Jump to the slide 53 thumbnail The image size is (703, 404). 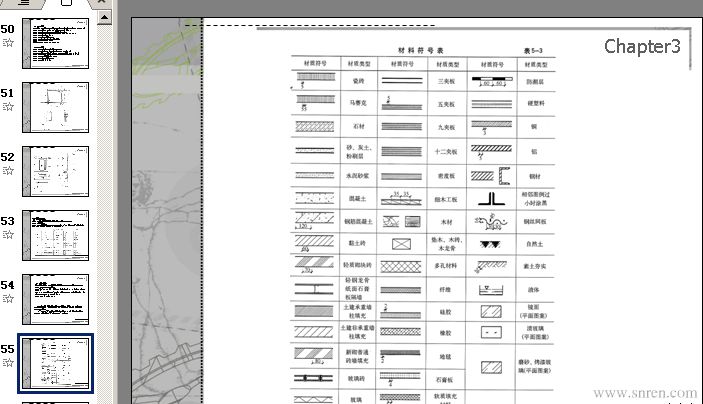[55, 235]
